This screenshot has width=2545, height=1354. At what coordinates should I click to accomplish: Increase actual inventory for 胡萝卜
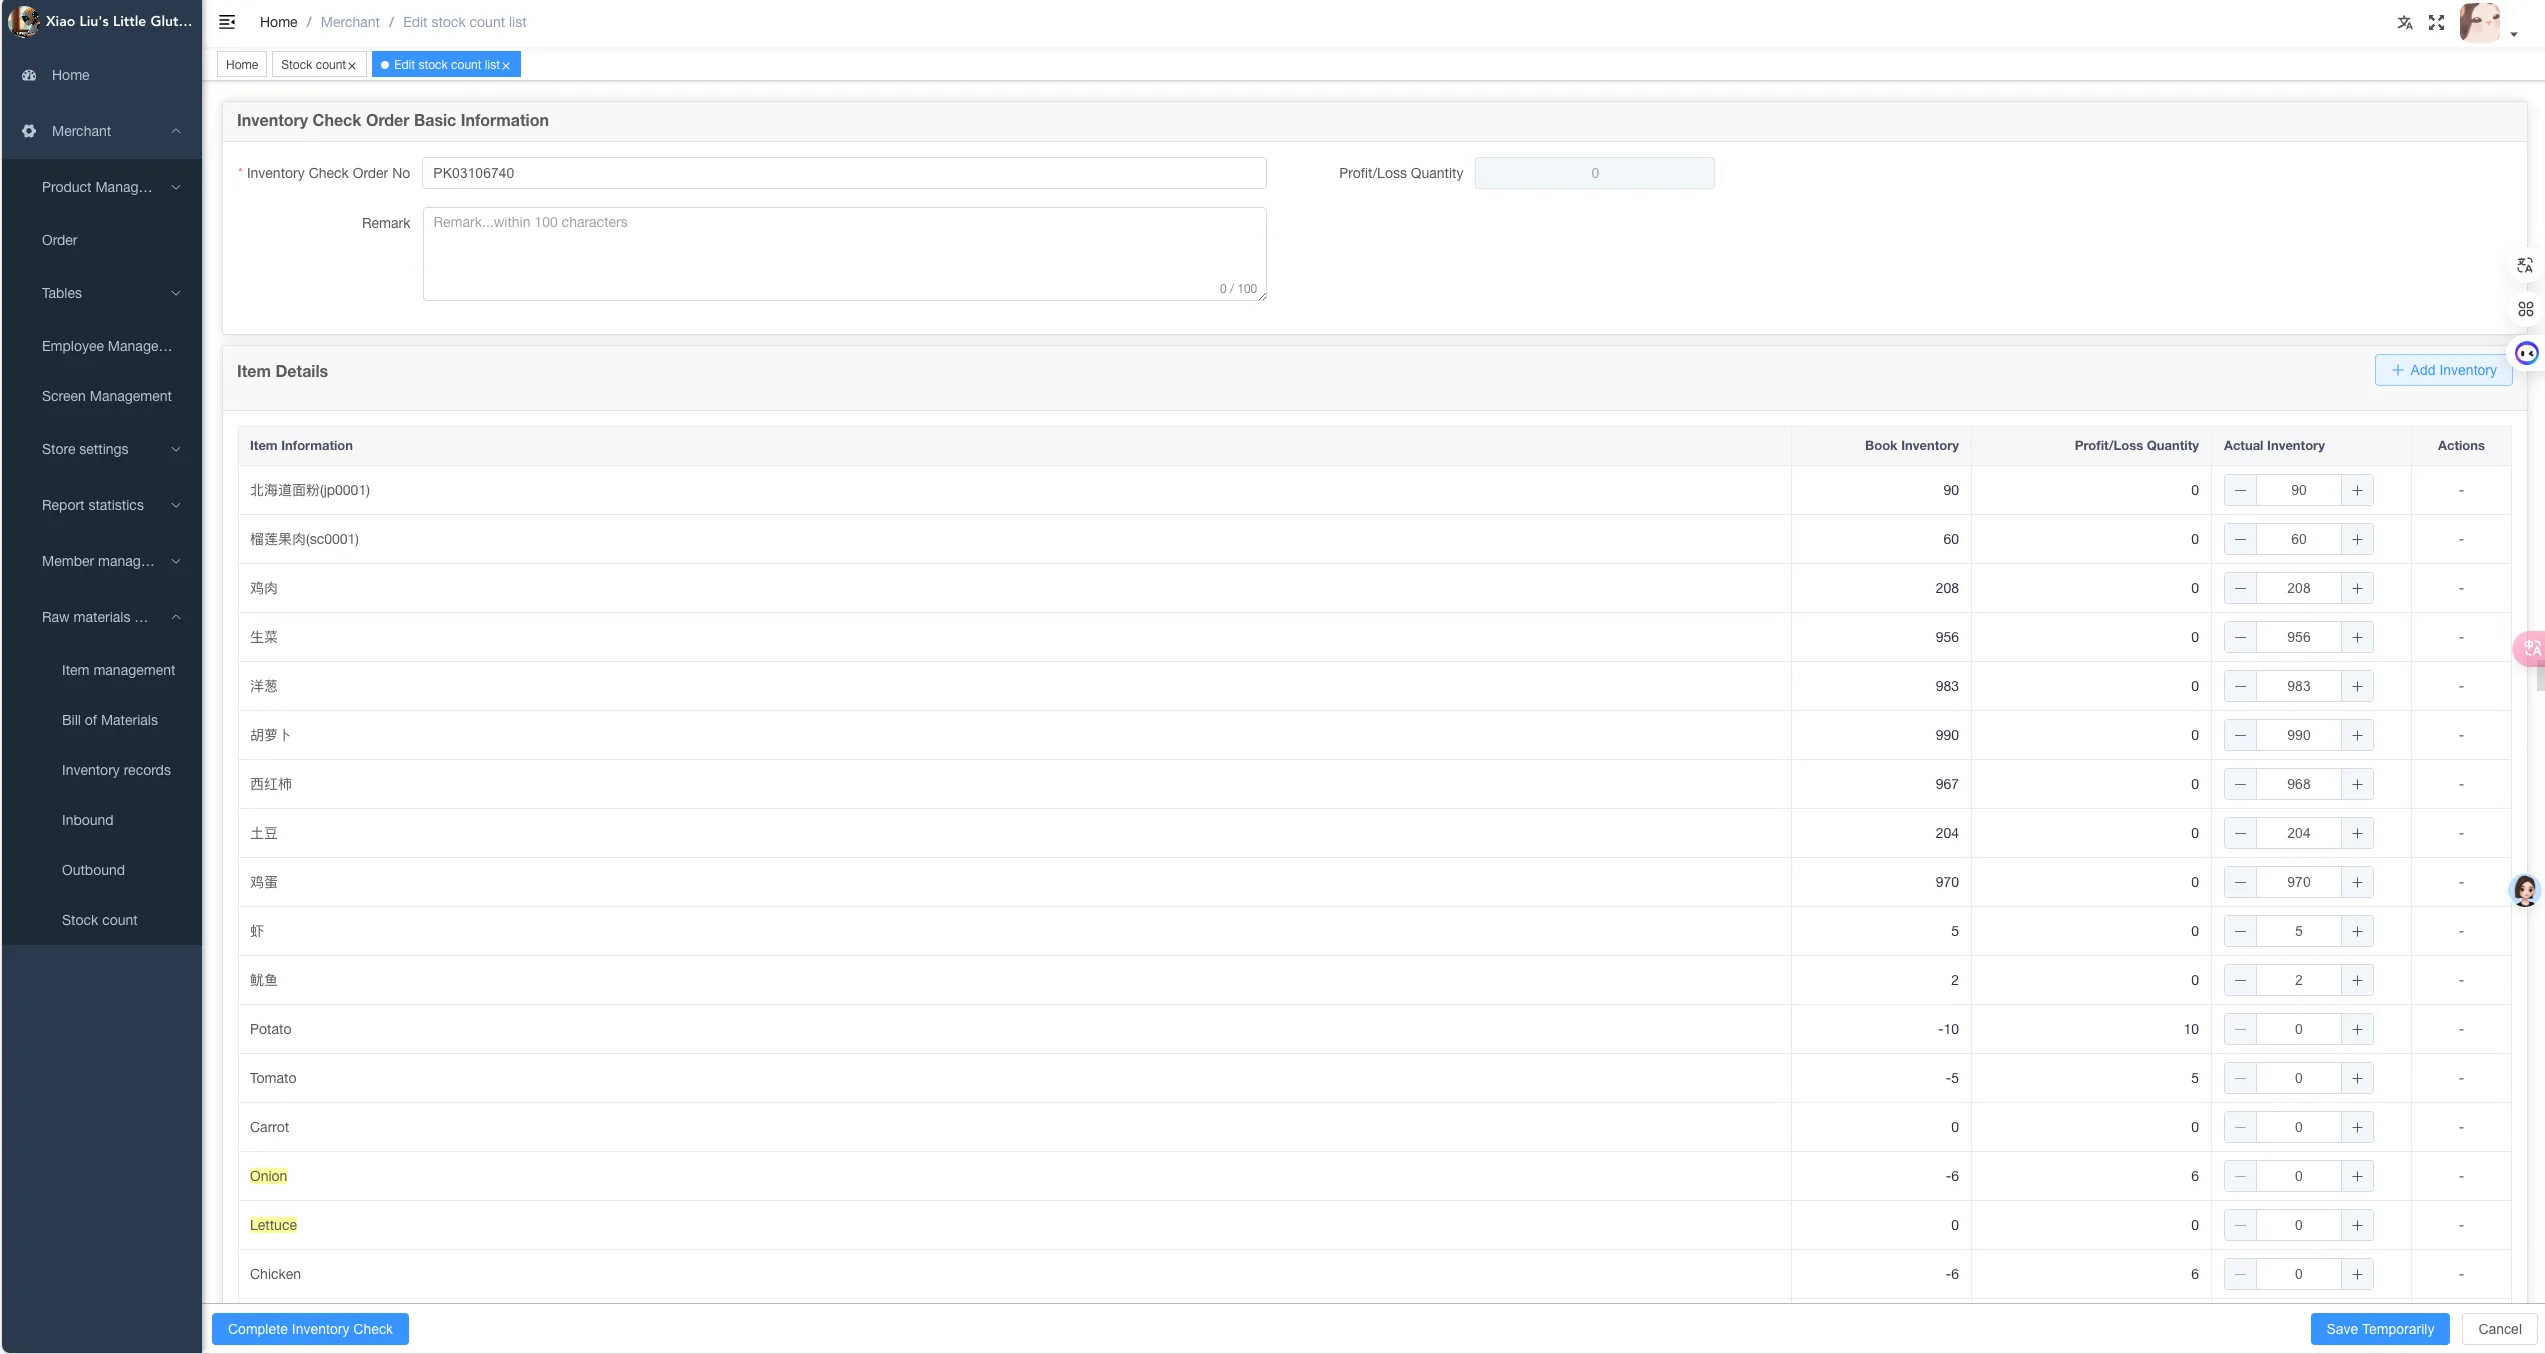pos(2357,735)
